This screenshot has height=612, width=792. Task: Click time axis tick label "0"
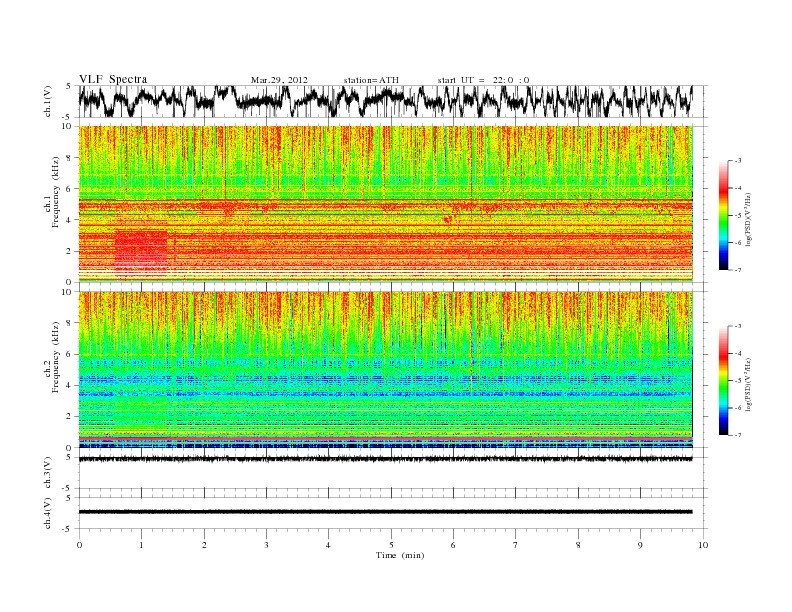79,545
